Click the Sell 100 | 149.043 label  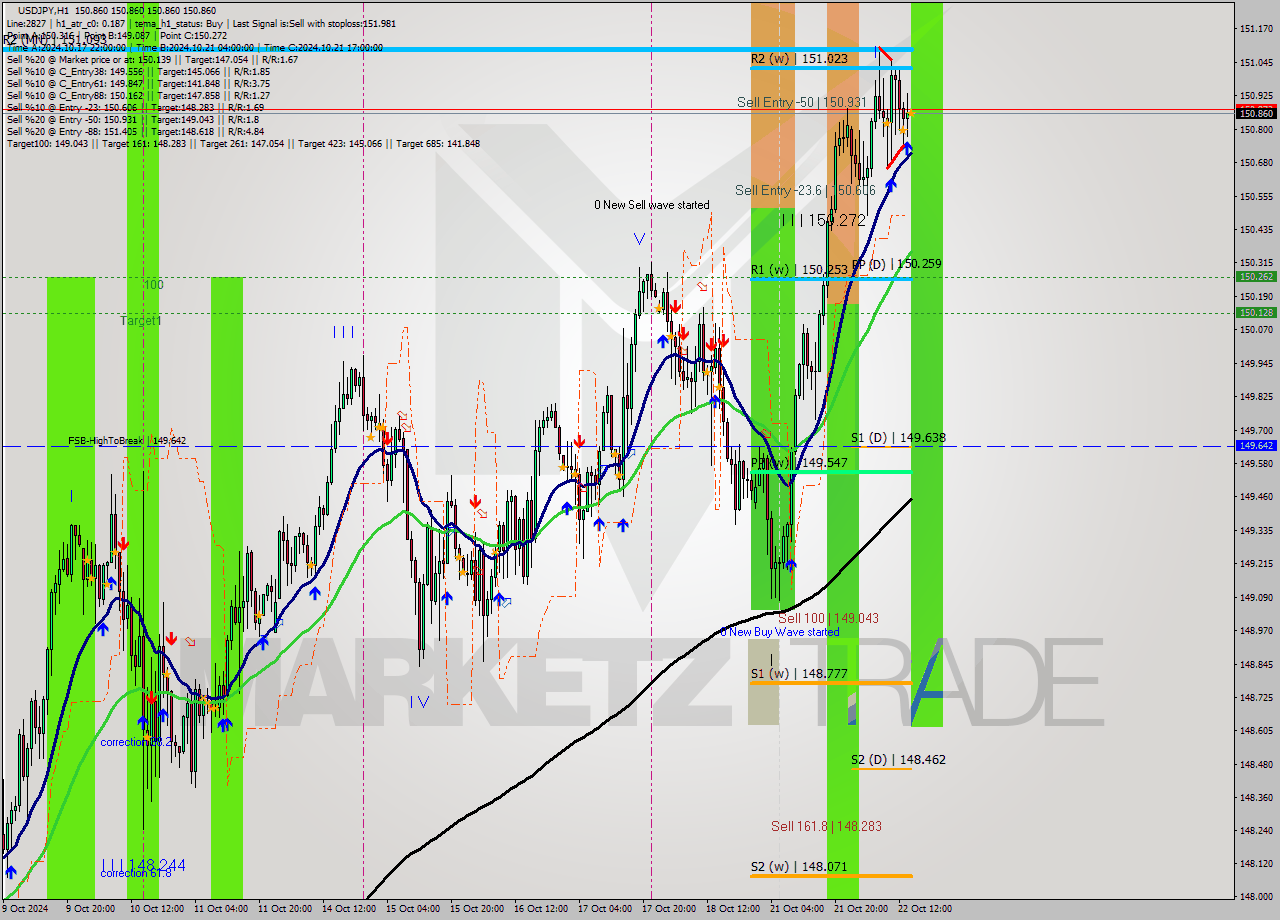(828, 619)
